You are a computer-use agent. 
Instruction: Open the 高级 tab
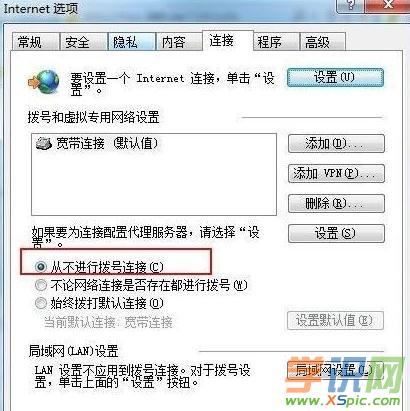(x=323, y=42)
